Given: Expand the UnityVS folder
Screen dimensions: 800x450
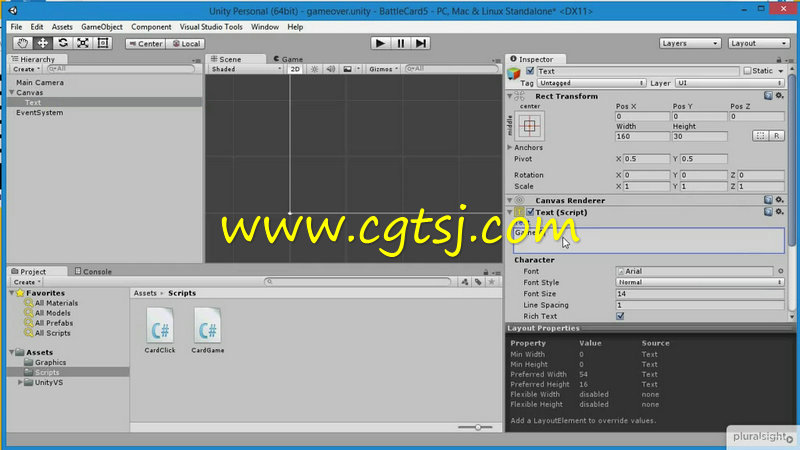Looking at the screenshot, I should pyautogui.click(x=20, y=382).
